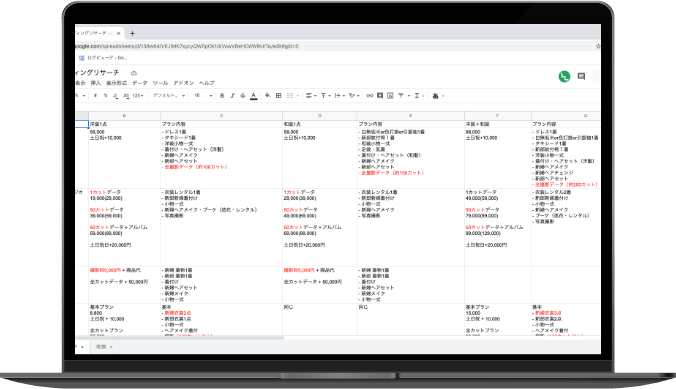Open the cell borders tool
This screenshot has height=389, width=676.
coord(279,95)
